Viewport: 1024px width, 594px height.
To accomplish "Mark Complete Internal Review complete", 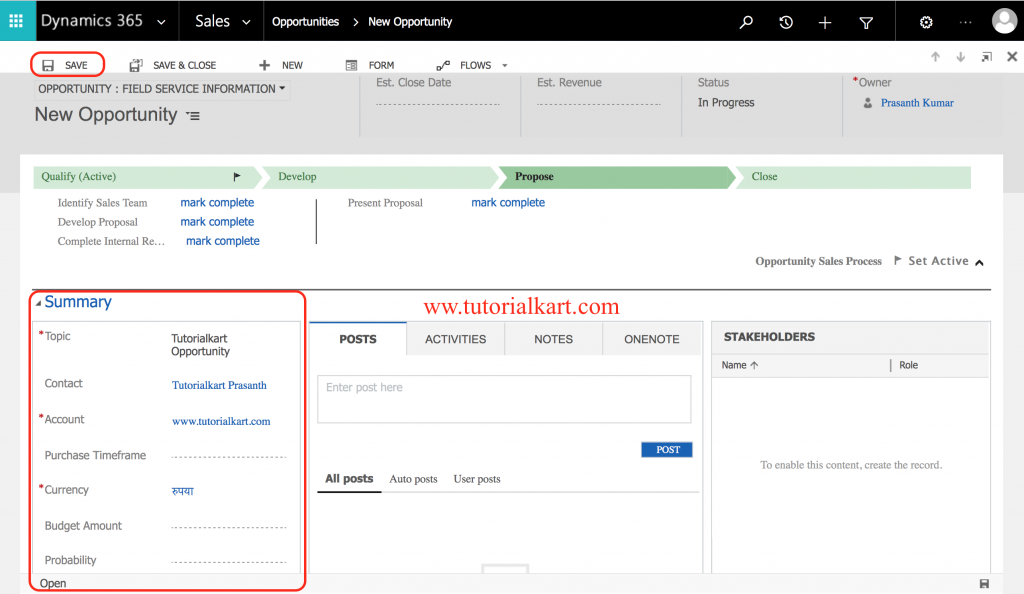I will click(x=223, y=241).
